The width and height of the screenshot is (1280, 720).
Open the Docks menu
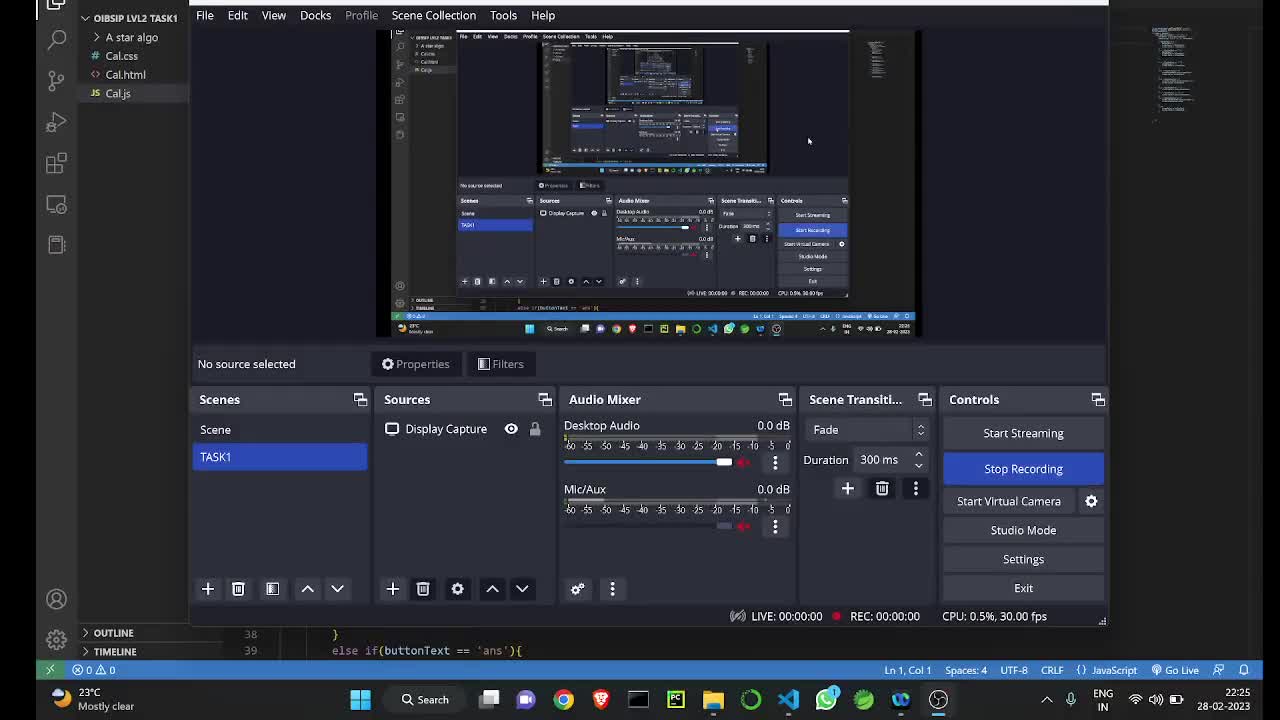(x=315, y=15)
